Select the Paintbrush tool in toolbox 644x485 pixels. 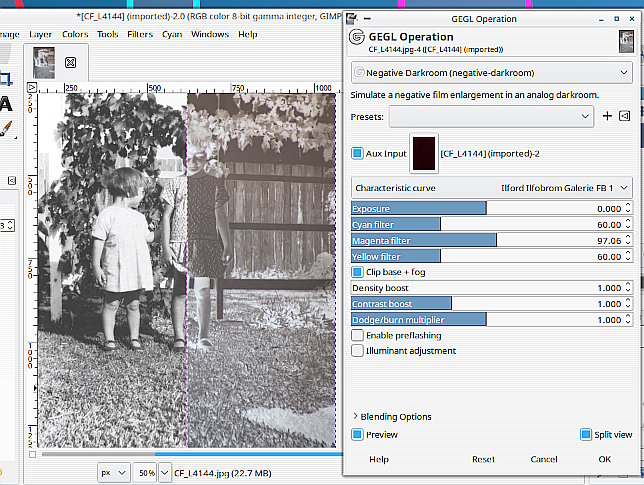pyautogui.click(x=5, y=129)
